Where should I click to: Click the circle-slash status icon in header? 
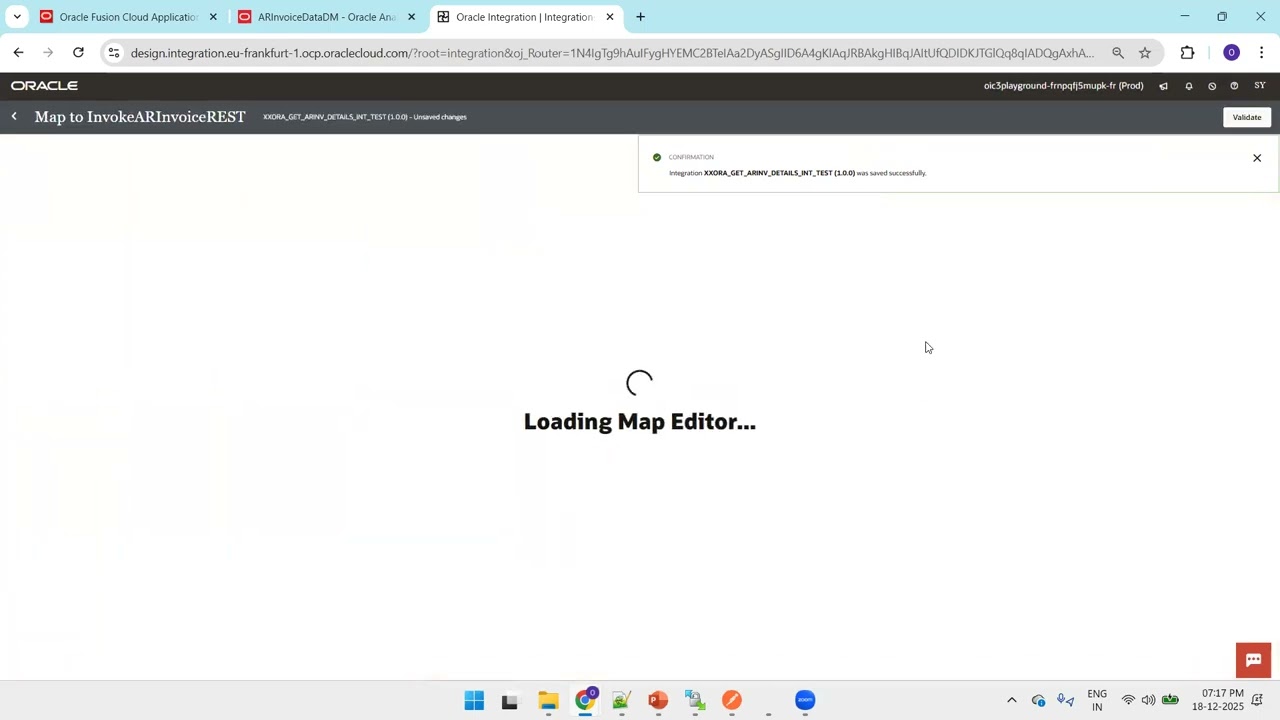coord(1212,86)
